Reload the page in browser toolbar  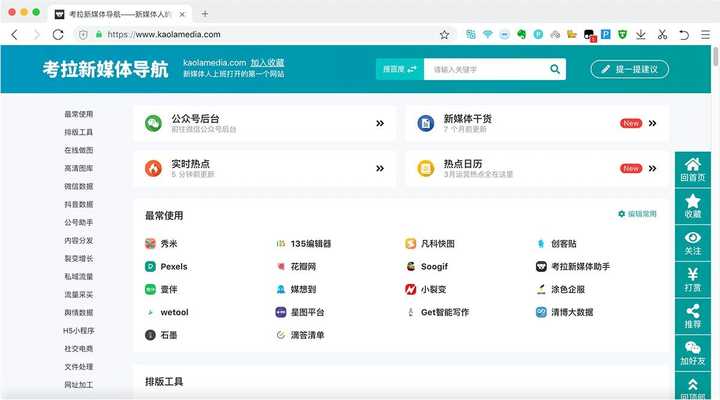(x=58, y=34)
